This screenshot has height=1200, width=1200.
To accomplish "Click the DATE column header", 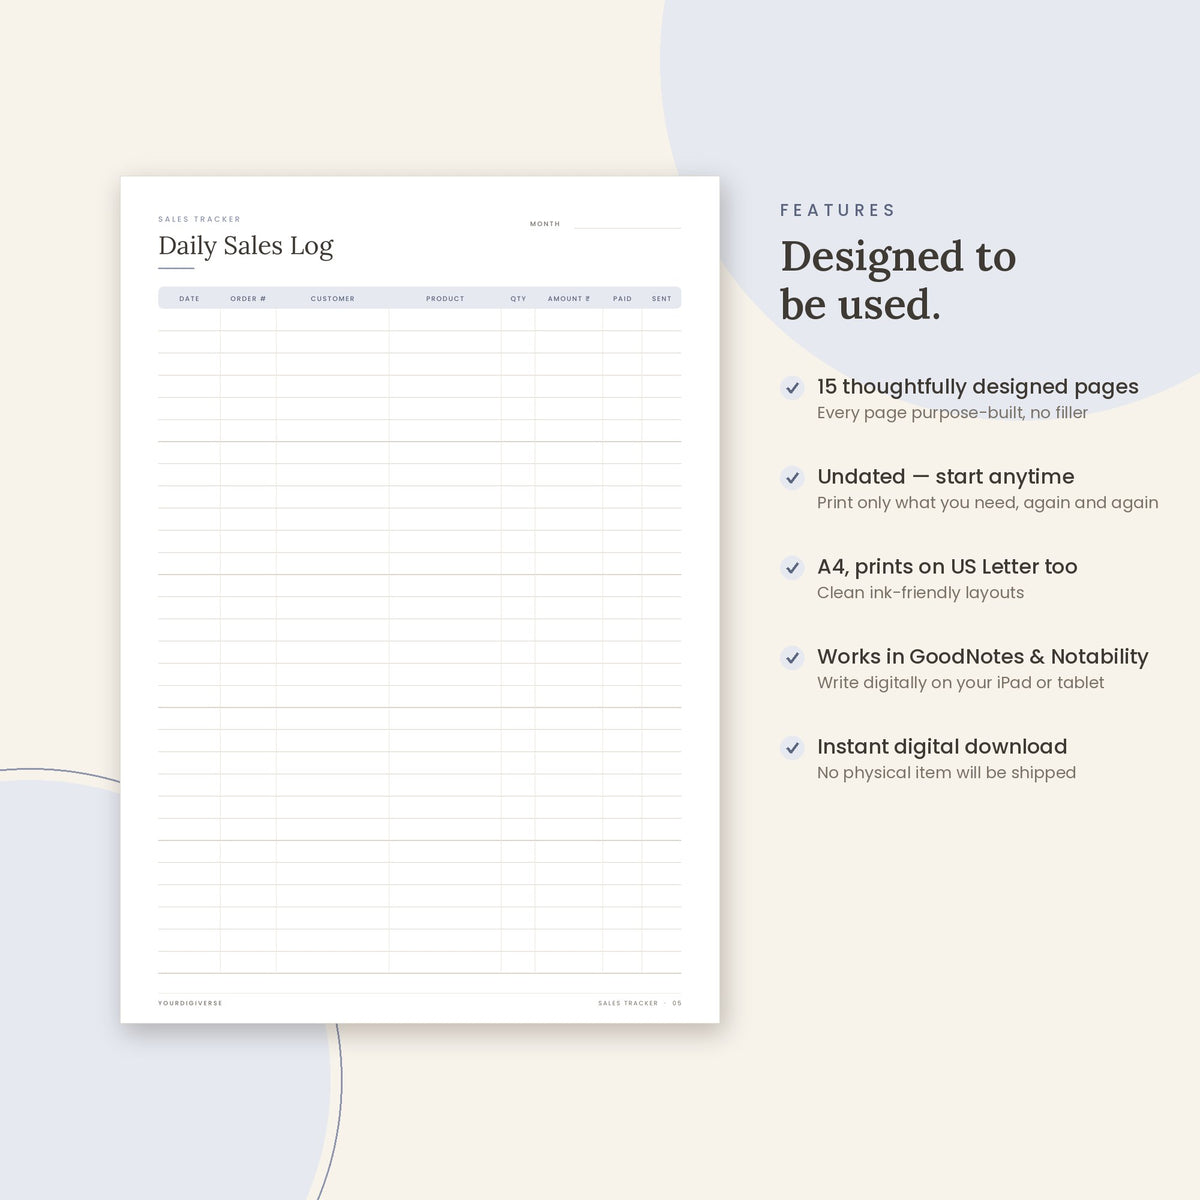I will [x=189, y=298].
